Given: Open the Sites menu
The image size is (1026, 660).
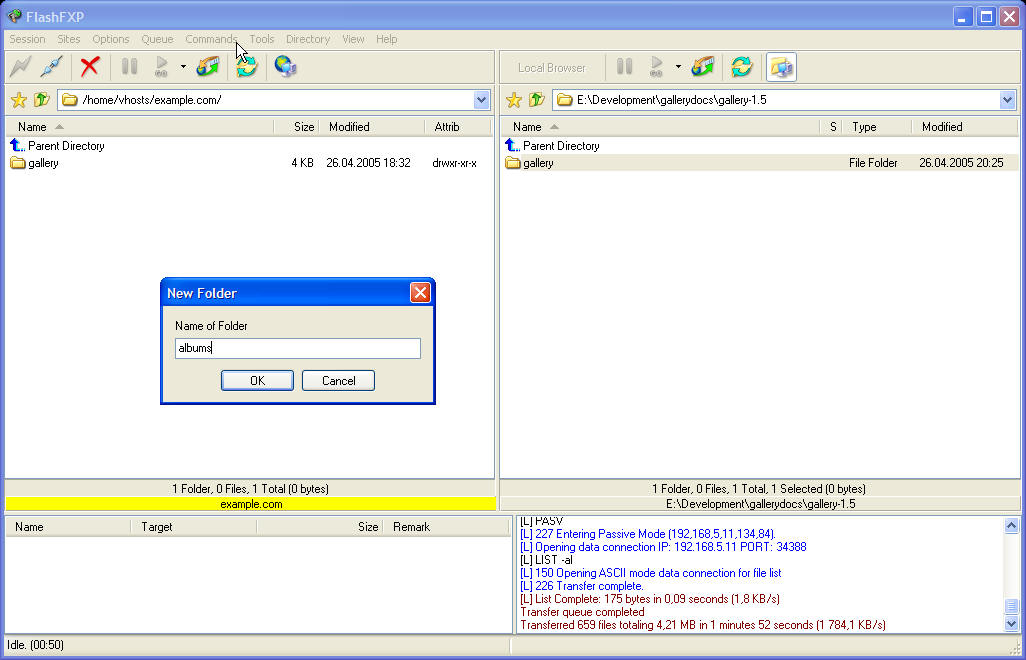Looking at the screenshot, I should 69,39.
